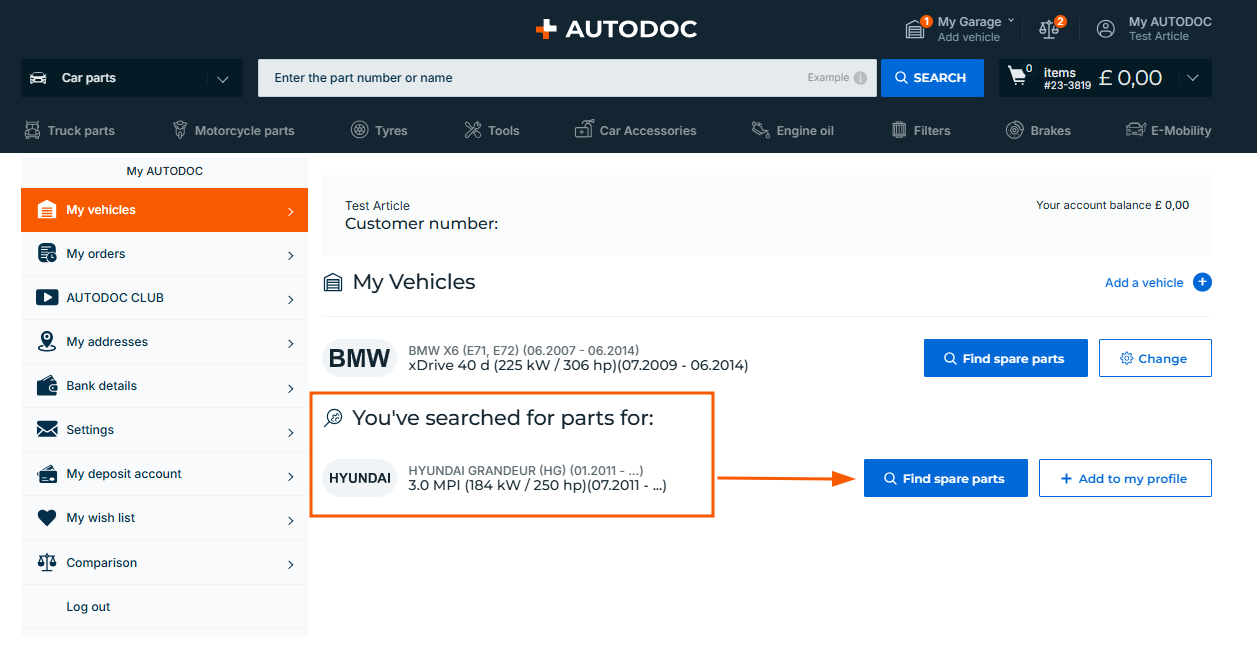Screen dimensions: 1257x670
Task: Click the blue plus icon to add vehicle
Action: tap(1202, 282)
